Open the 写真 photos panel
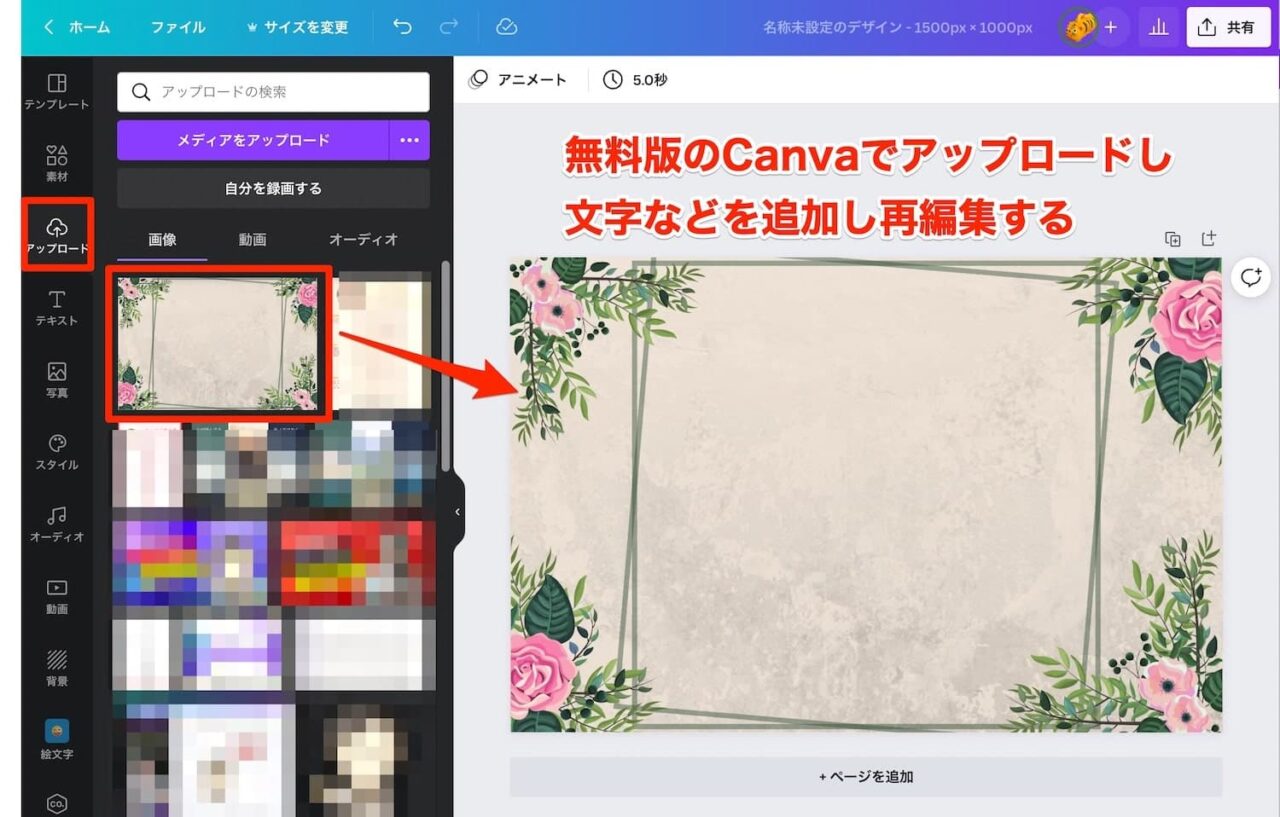Image resolution: width=1280 pixels, height=817 pixels. tap(57, 379)
